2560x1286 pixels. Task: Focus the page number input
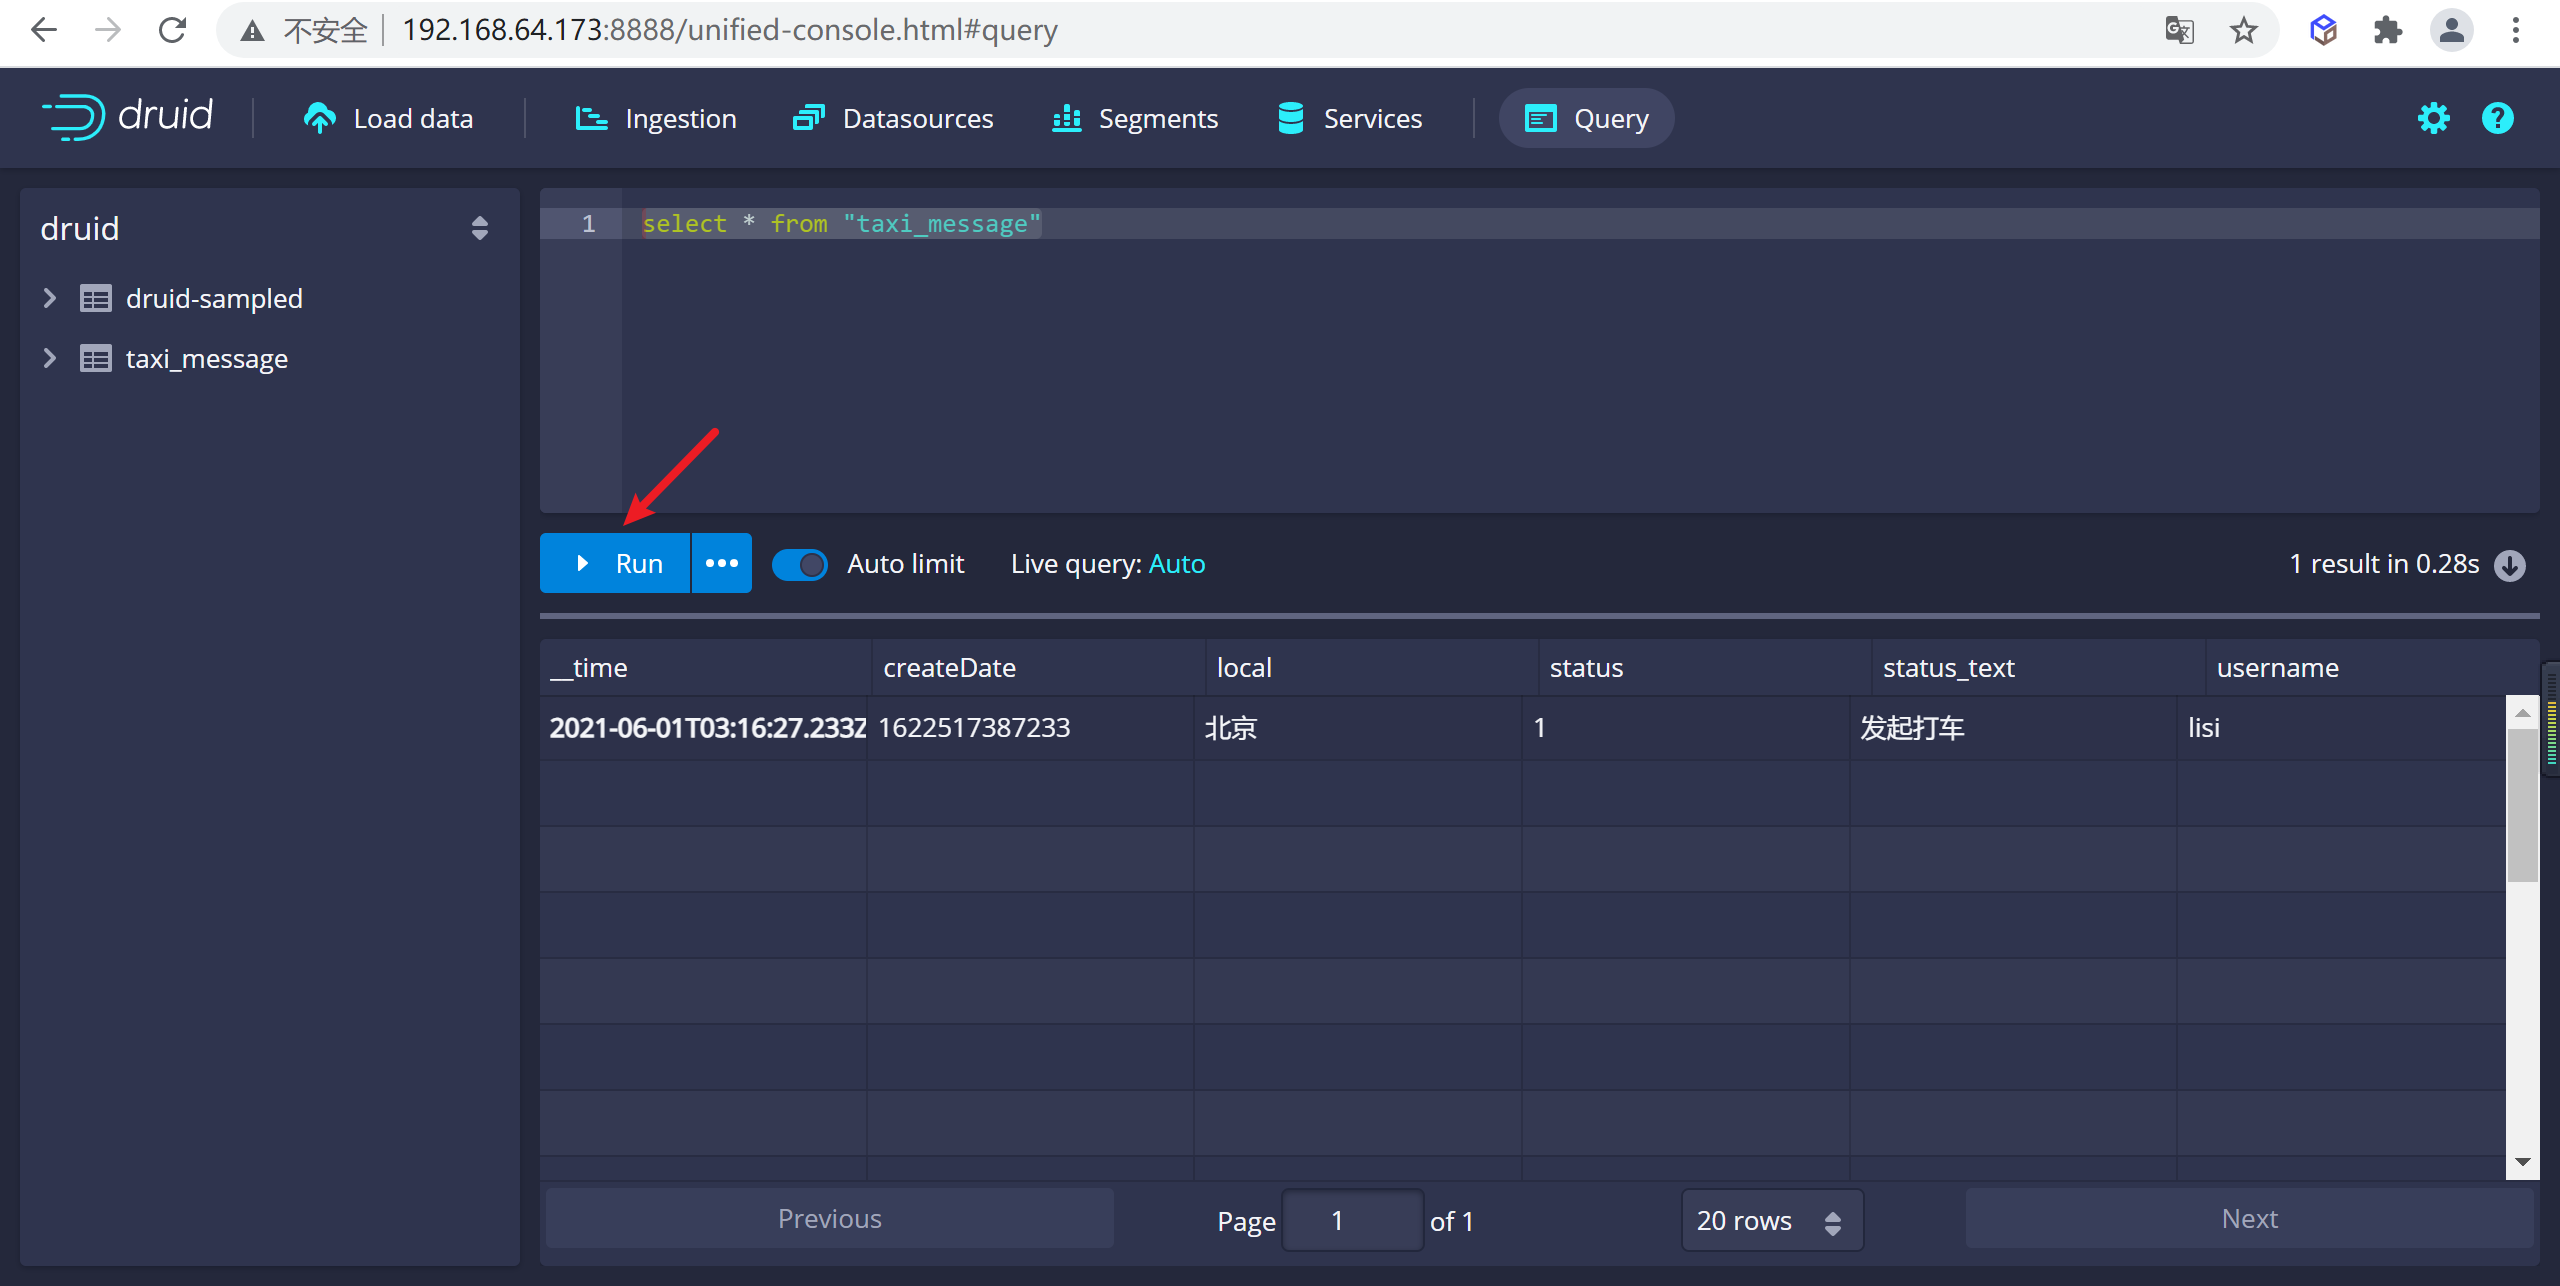[x=1352, y=1220]
